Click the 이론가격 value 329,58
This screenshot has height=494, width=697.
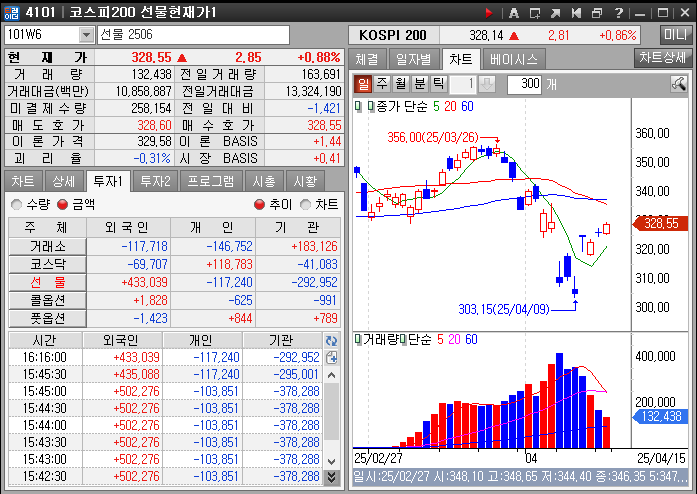tap(154, 142)
